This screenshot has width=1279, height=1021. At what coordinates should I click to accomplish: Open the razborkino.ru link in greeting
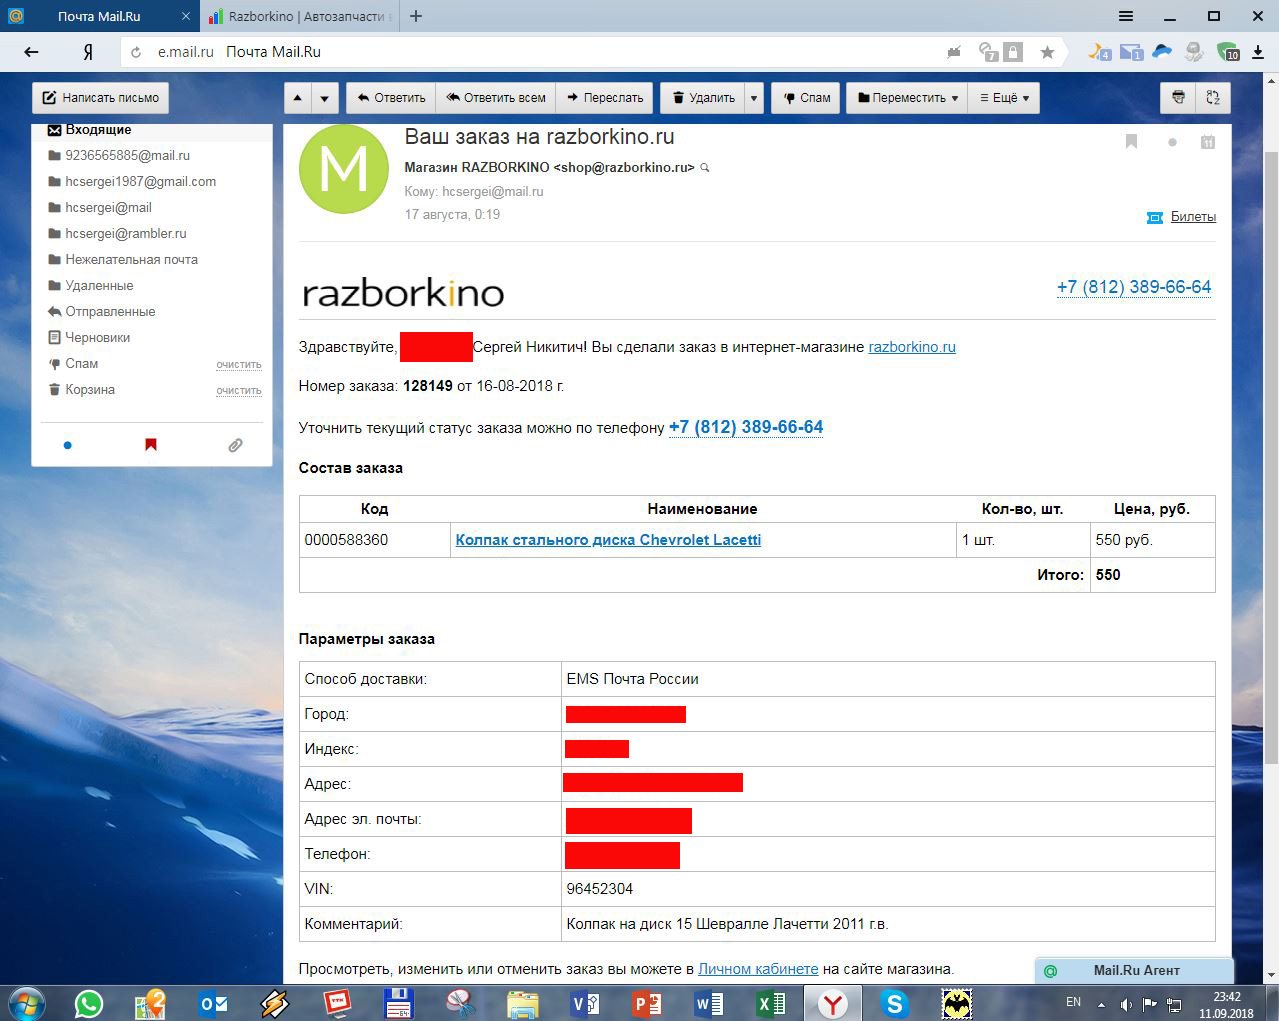tap(912, 347)
